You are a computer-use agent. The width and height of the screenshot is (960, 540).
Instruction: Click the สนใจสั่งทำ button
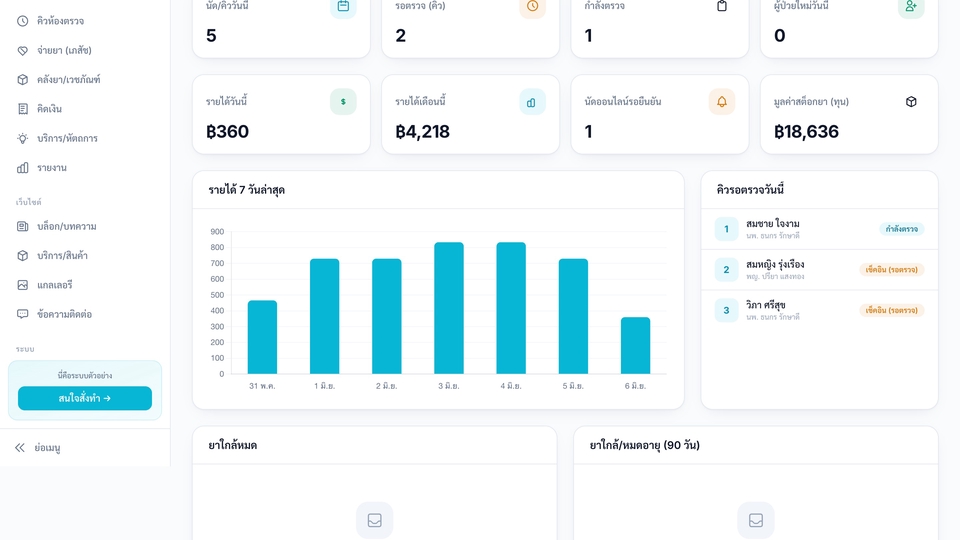click(85, 398)
